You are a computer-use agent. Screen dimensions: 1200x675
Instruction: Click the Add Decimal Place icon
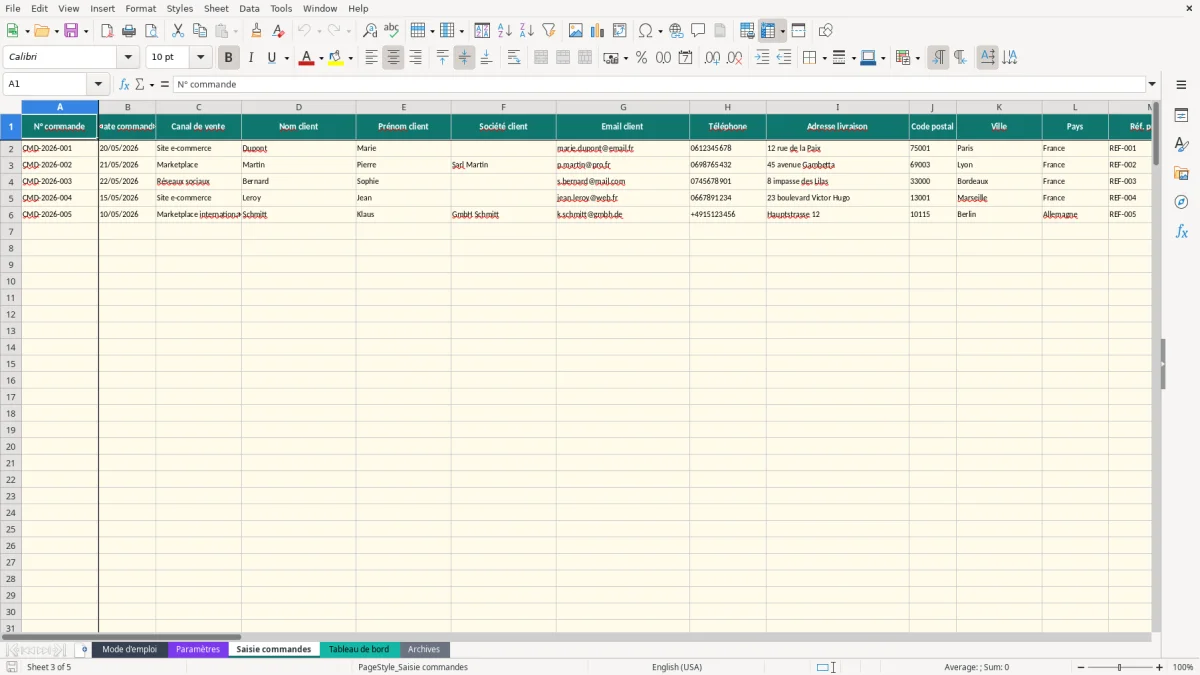pyautogui.click(x=712, y=58)
